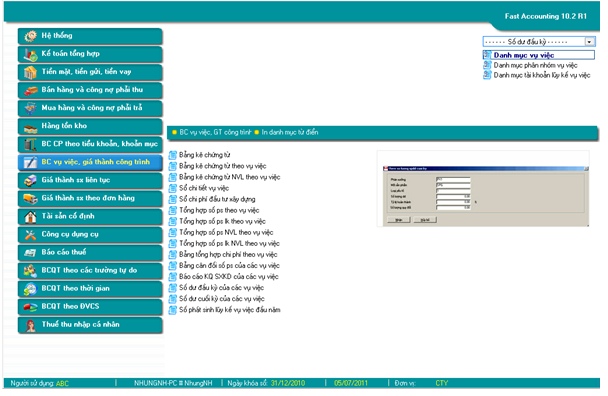Open Giá thành sx liên tục
The height and width of the screenshot is (396, 608).
pos(90,180)
